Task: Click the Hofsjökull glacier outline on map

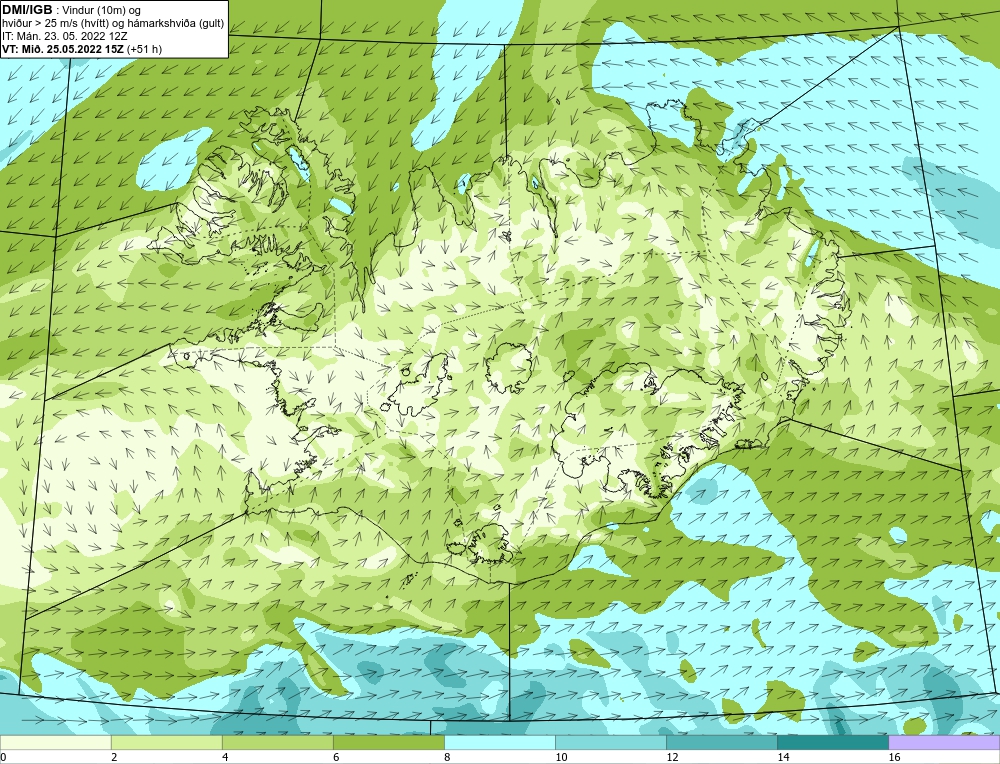Action: [x=509, y=369]
